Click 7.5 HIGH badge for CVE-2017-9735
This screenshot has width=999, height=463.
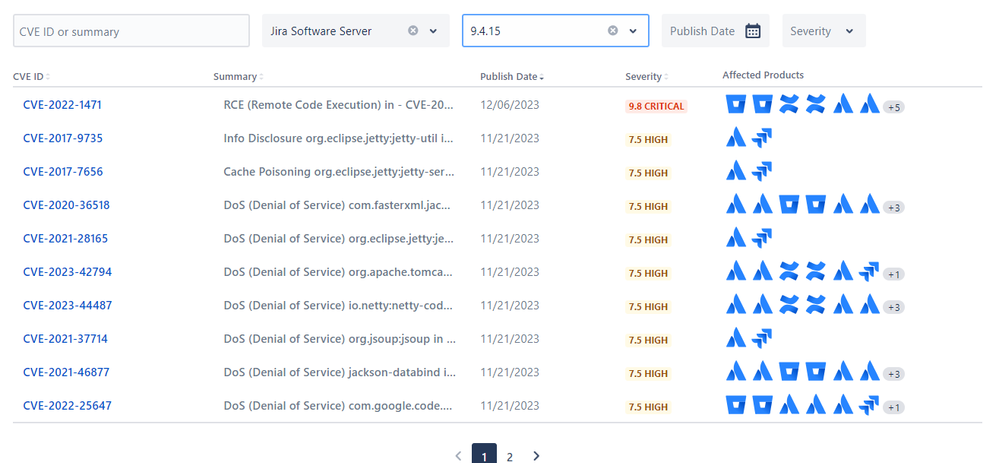[x=648, y=139]
